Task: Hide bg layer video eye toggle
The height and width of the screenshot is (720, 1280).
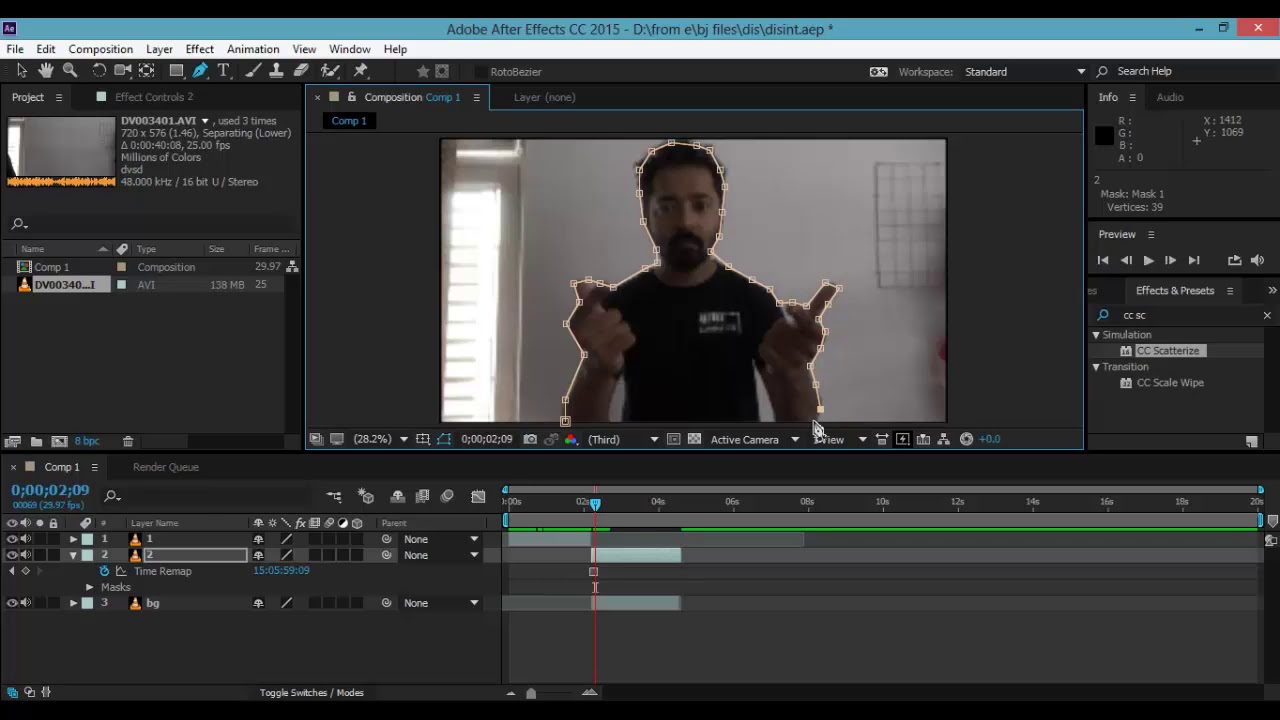Action: 12,603
